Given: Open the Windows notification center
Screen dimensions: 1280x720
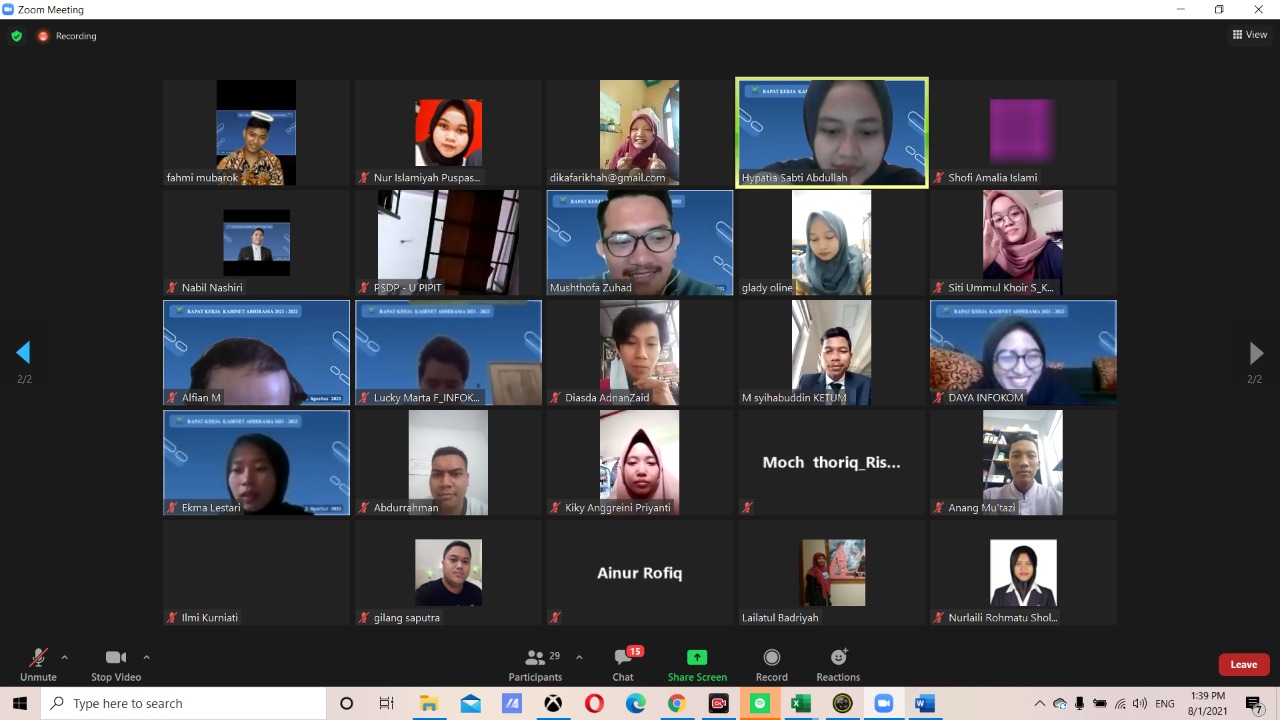Looking at the screenshot, I should (x=1254, y=704).
